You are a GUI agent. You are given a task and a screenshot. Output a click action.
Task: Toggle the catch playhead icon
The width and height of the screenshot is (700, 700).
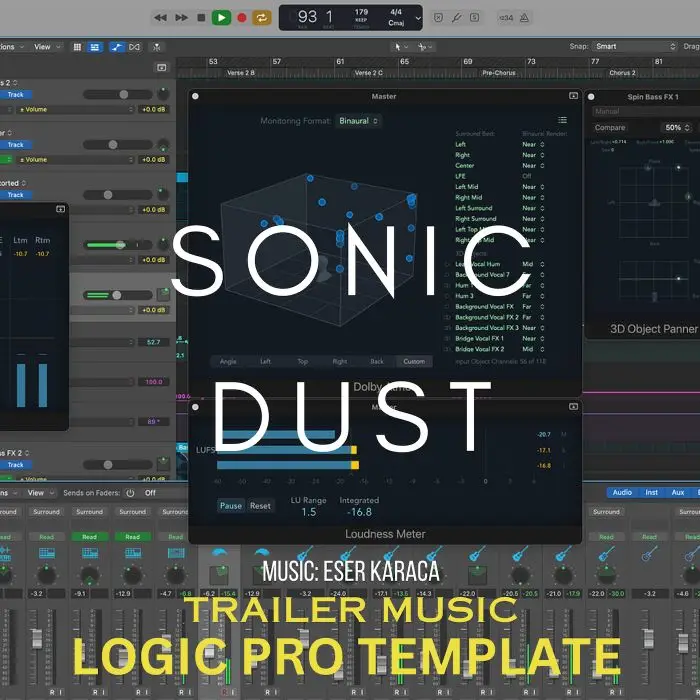tap(156, 47)
